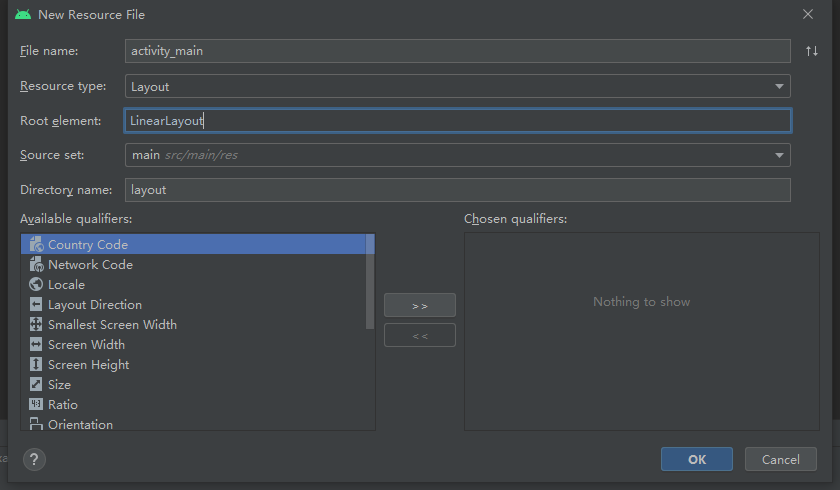Click the Screen Height icon
Viewport: 840px width, 490px height.
click(36, 365)
